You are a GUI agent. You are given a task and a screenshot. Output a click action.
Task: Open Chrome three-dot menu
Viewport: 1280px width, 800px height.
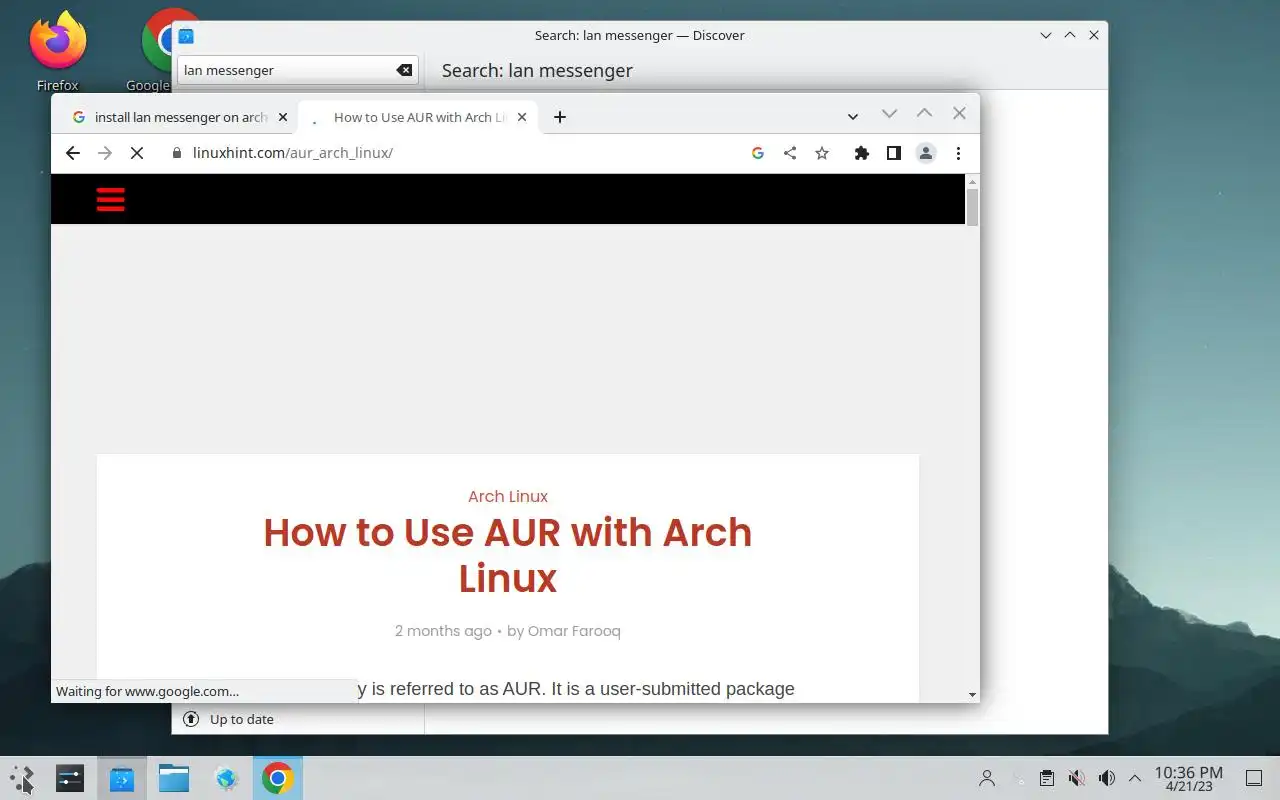[958, 153]
